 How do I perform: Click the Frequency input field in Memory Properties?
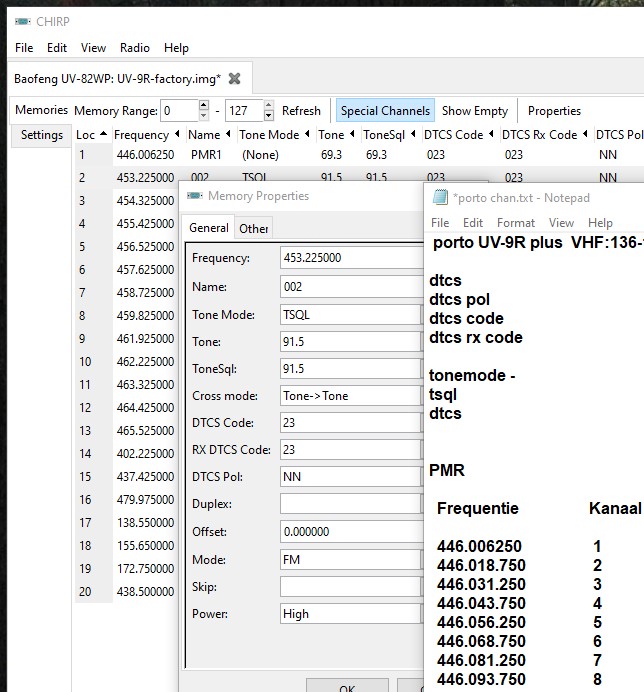tap(352, 258)
